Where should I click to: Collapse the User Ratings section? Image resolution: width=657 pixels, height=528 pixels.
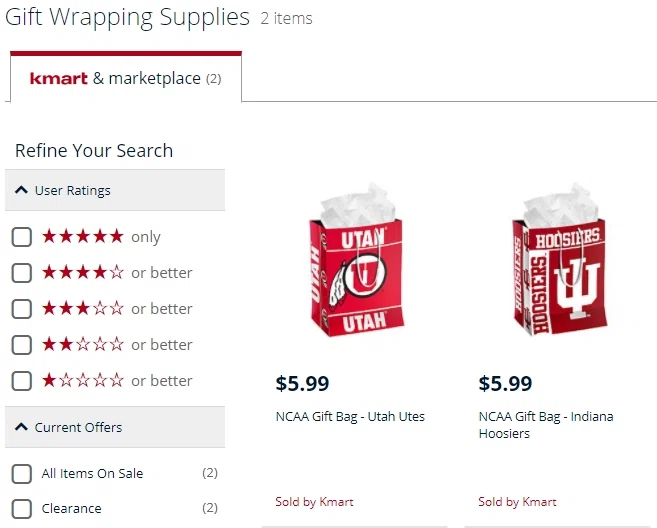[x=22, y=190]
